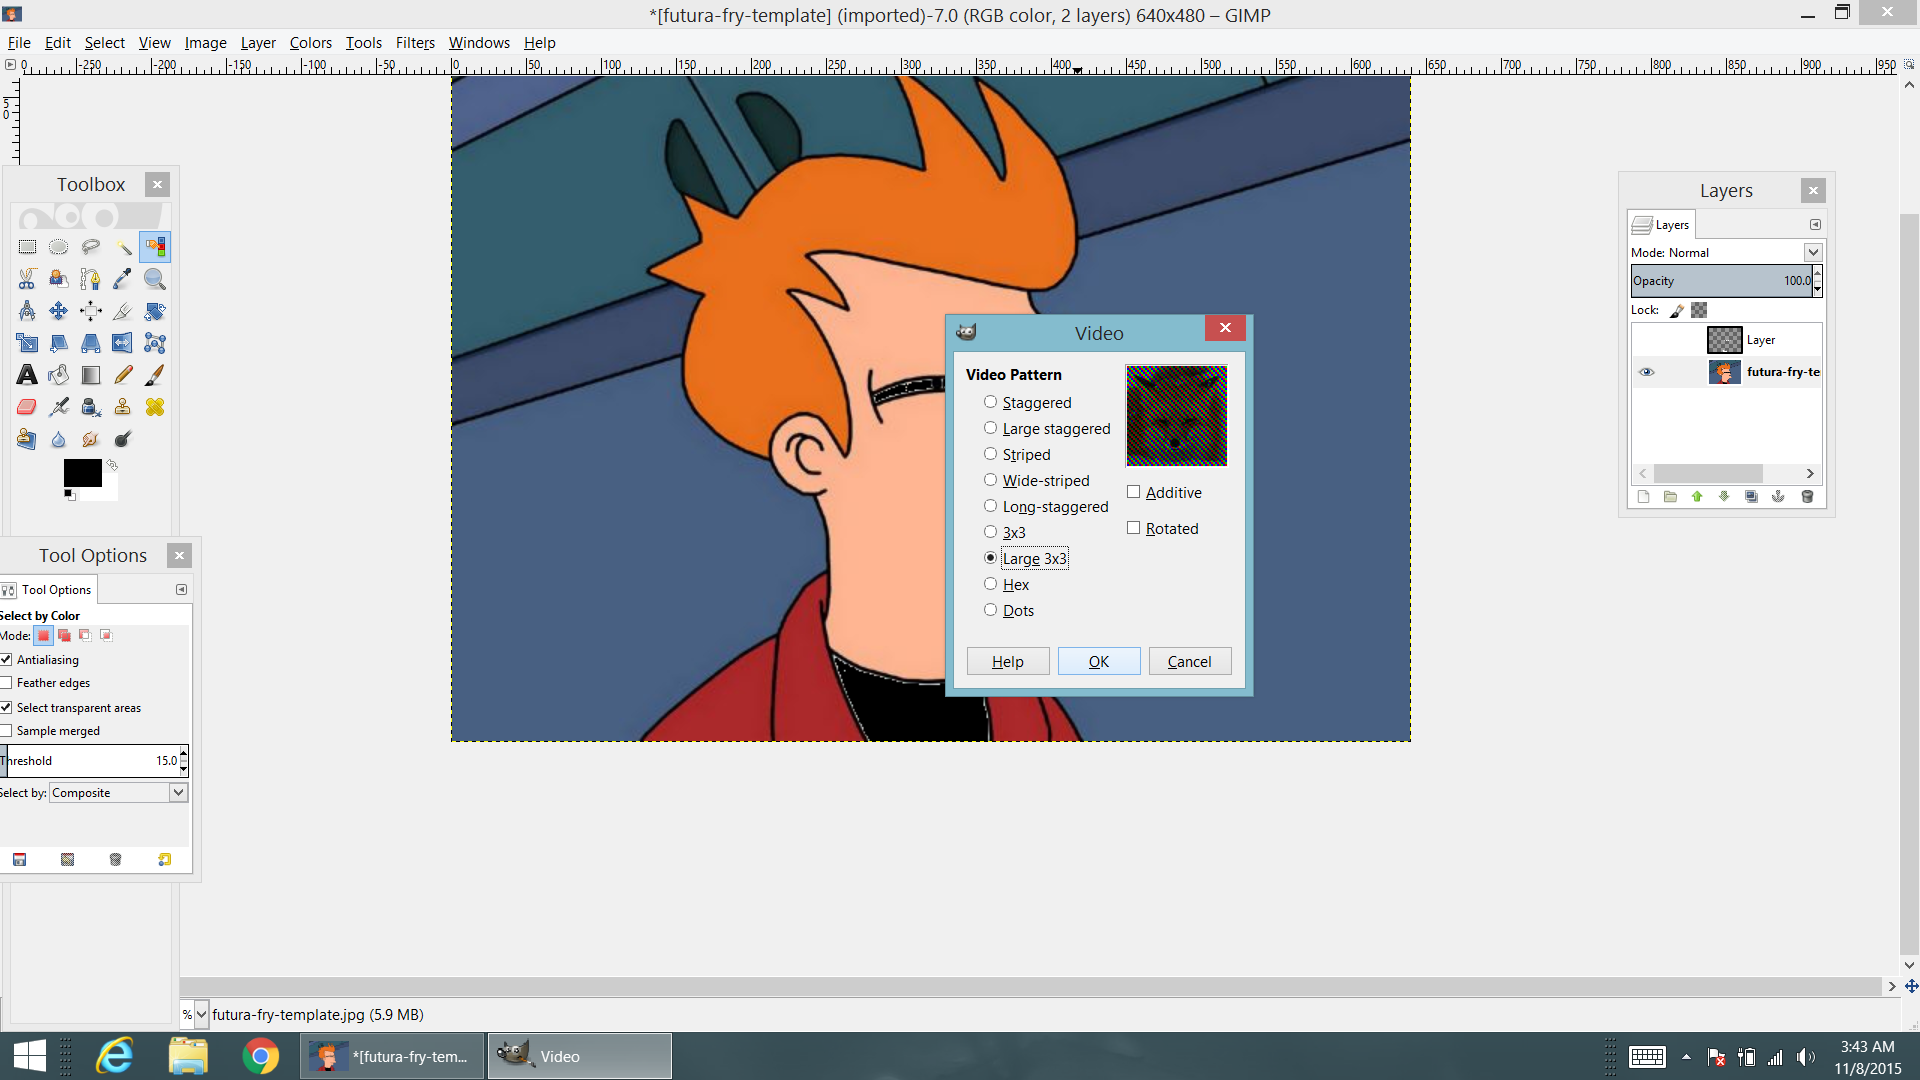This screenshot has height=1080, width=1920.
Task: Open the Colors menu
Action: (311, 43)
